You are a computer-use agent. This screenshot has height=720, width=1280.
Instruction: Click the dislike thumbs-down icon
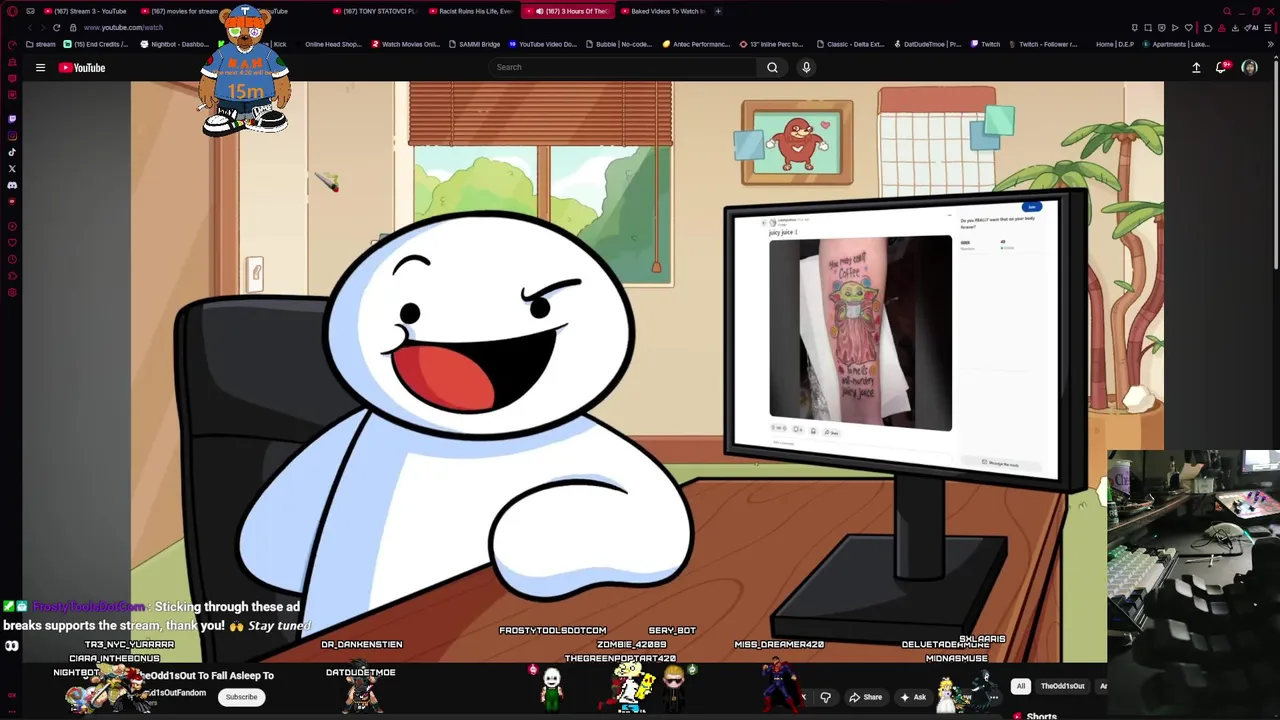pos(825,697)
